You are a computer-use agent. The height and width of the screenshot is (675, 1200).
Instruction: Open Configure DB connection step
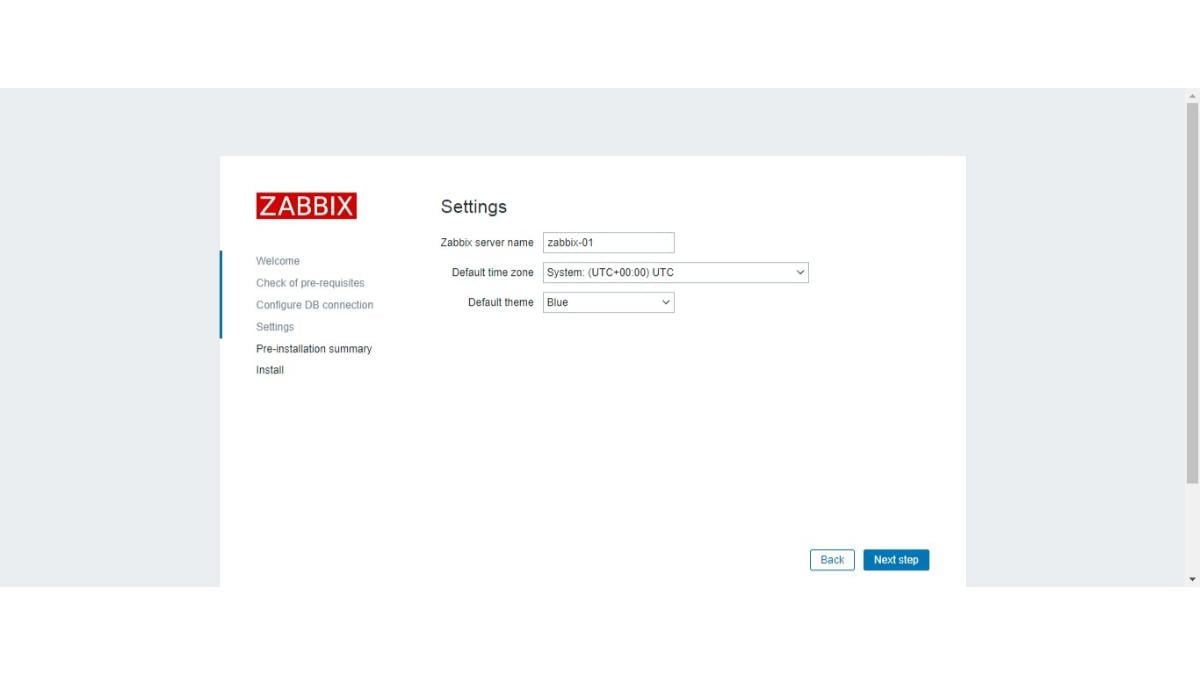coord(314,304)
